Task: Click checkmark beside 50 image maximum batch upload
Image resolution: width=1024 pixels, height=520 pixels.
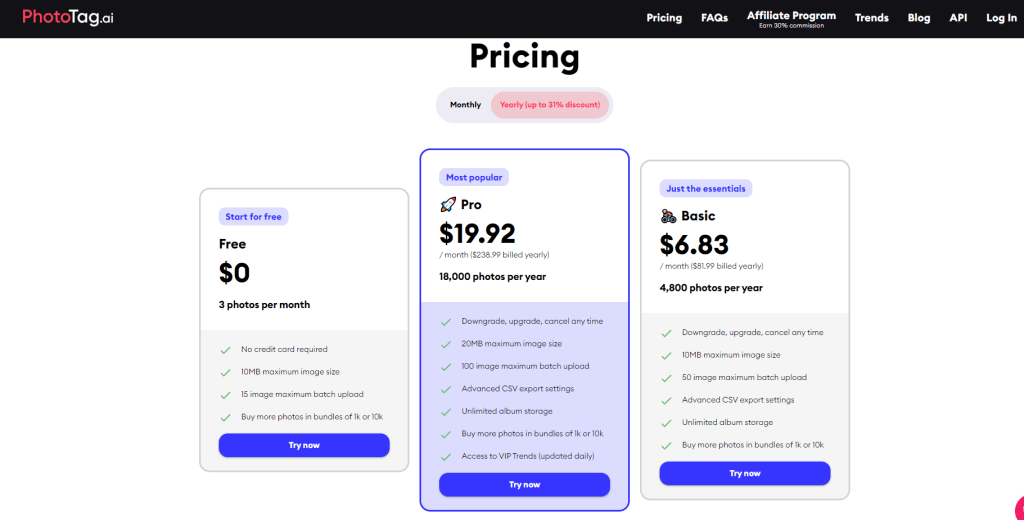Action: [666, 377]
